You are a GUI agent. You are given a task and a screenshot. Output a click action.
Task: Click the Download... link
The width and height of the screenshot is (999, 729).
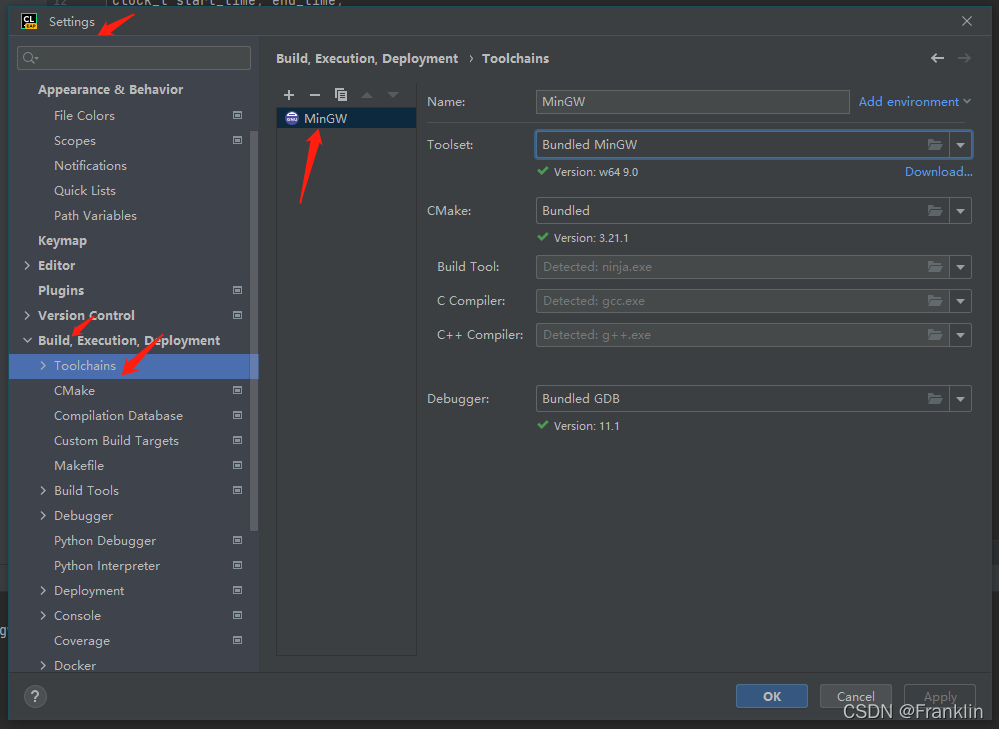(x=938, y=171)
